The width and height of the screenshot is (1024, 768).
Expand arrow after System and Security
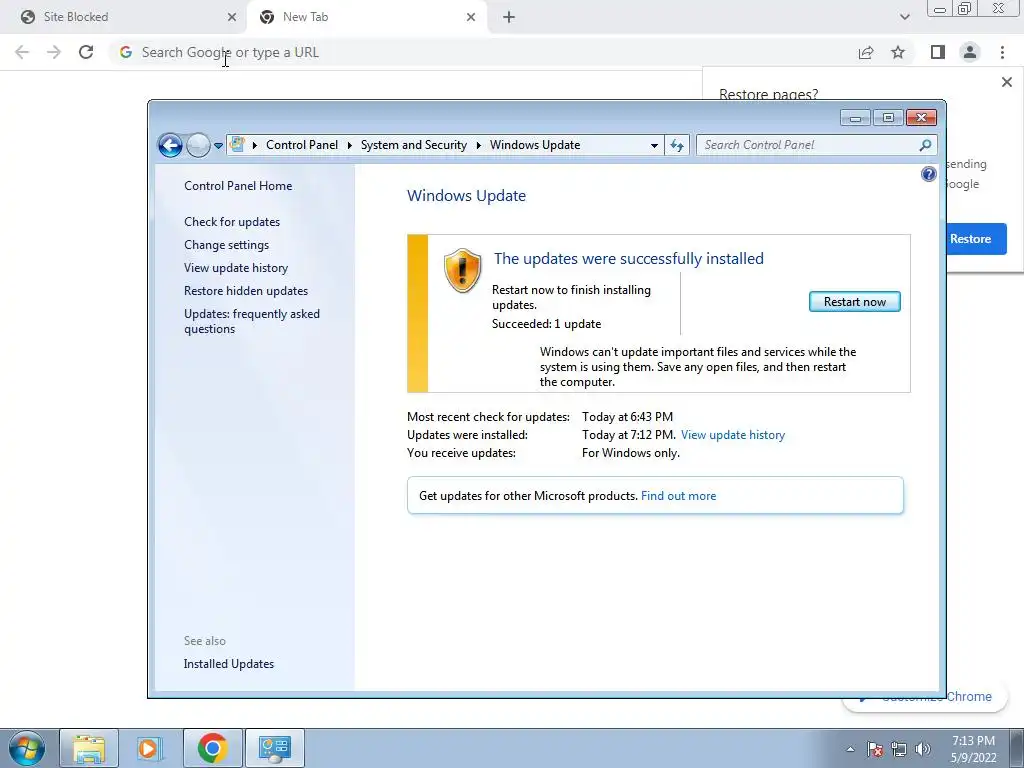pos(479,145)
